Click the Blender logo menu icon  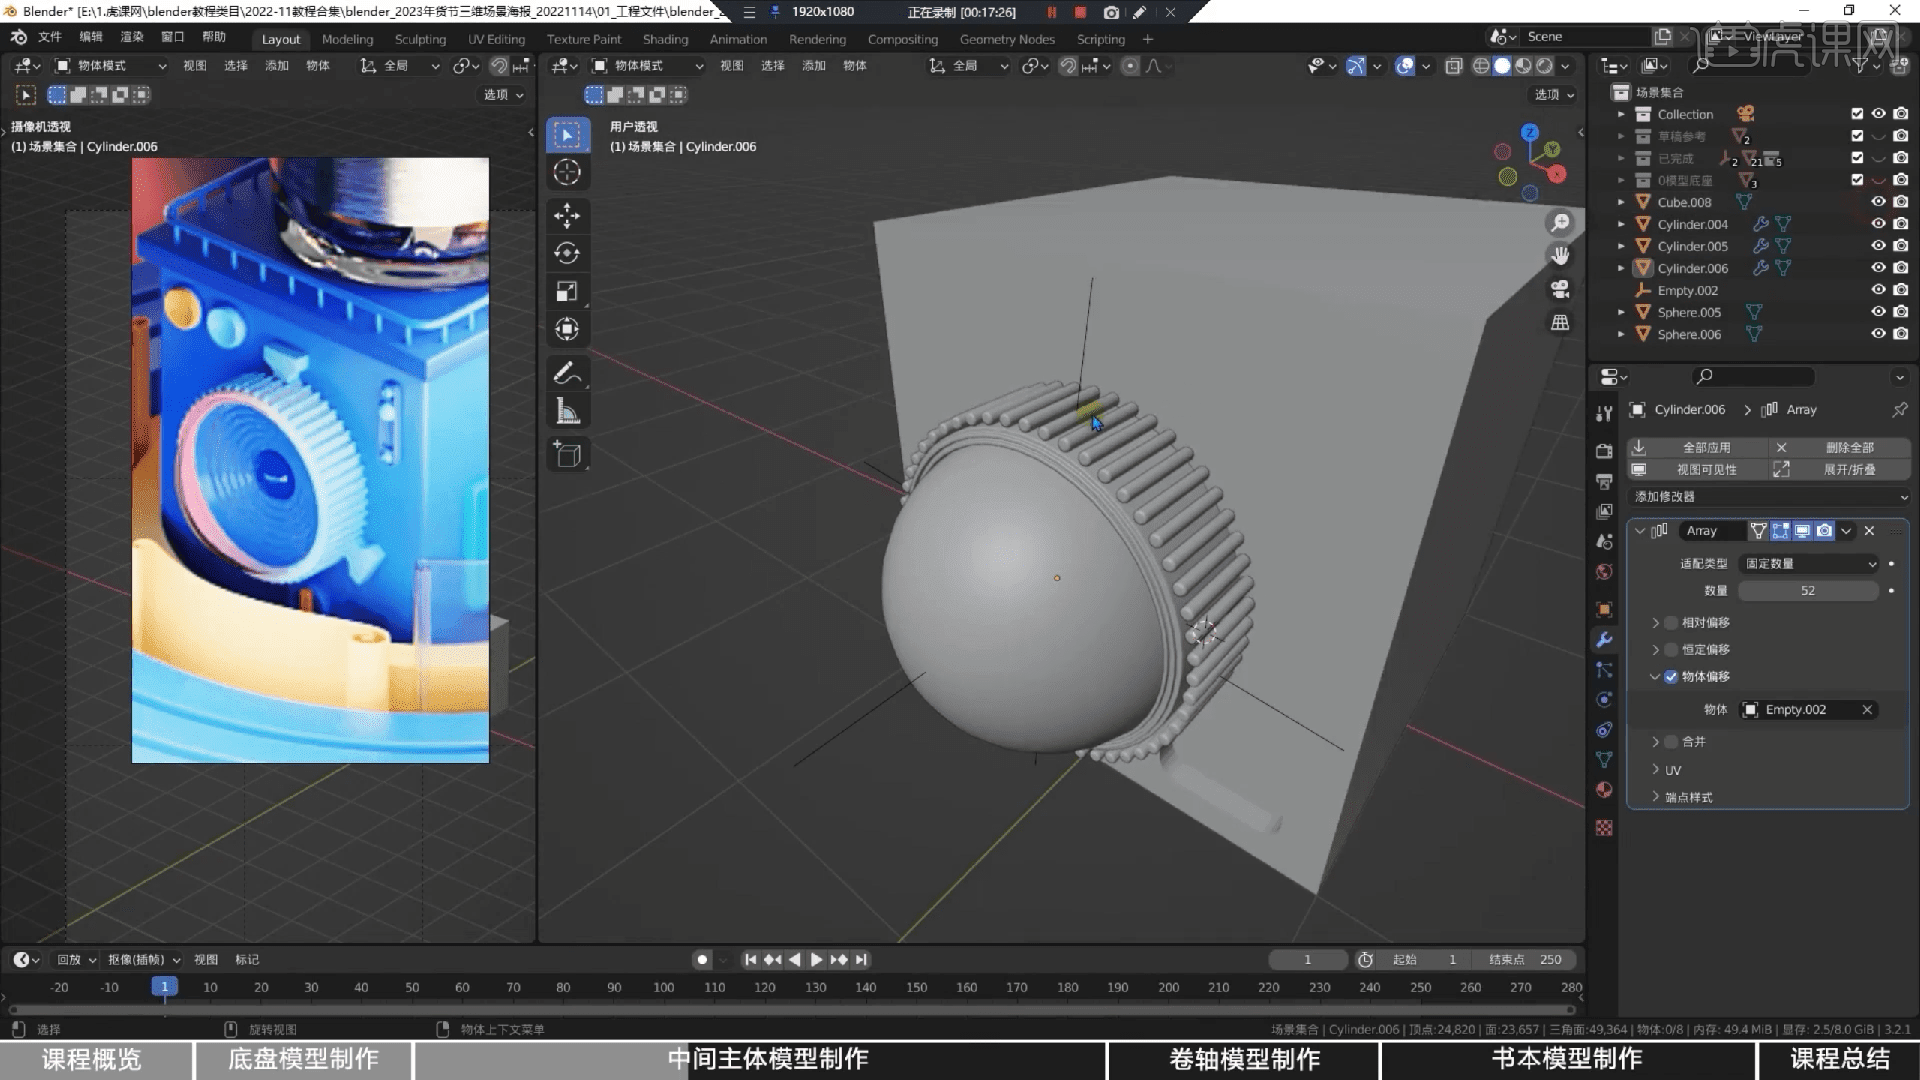pos(19,37)
